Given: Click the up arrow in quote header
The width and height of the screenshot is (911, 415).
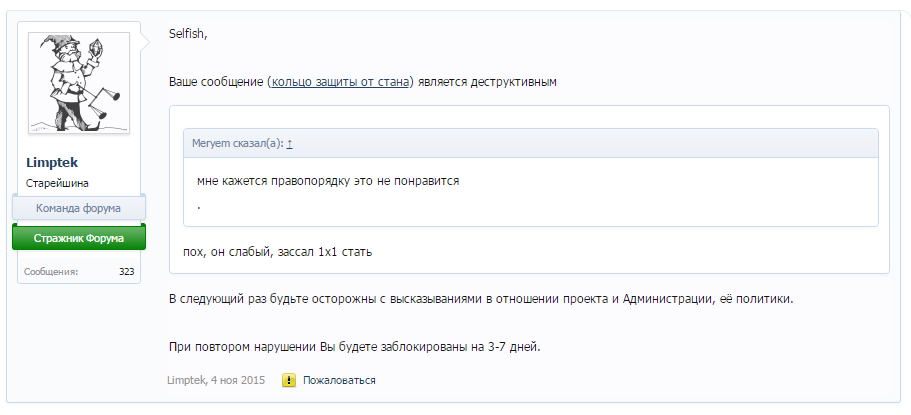Looking at the screenshot, I should tap(289, 143).
